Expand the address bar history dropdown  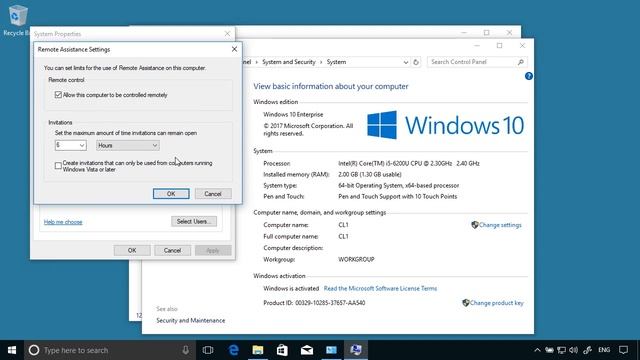[x=405, y=62]
